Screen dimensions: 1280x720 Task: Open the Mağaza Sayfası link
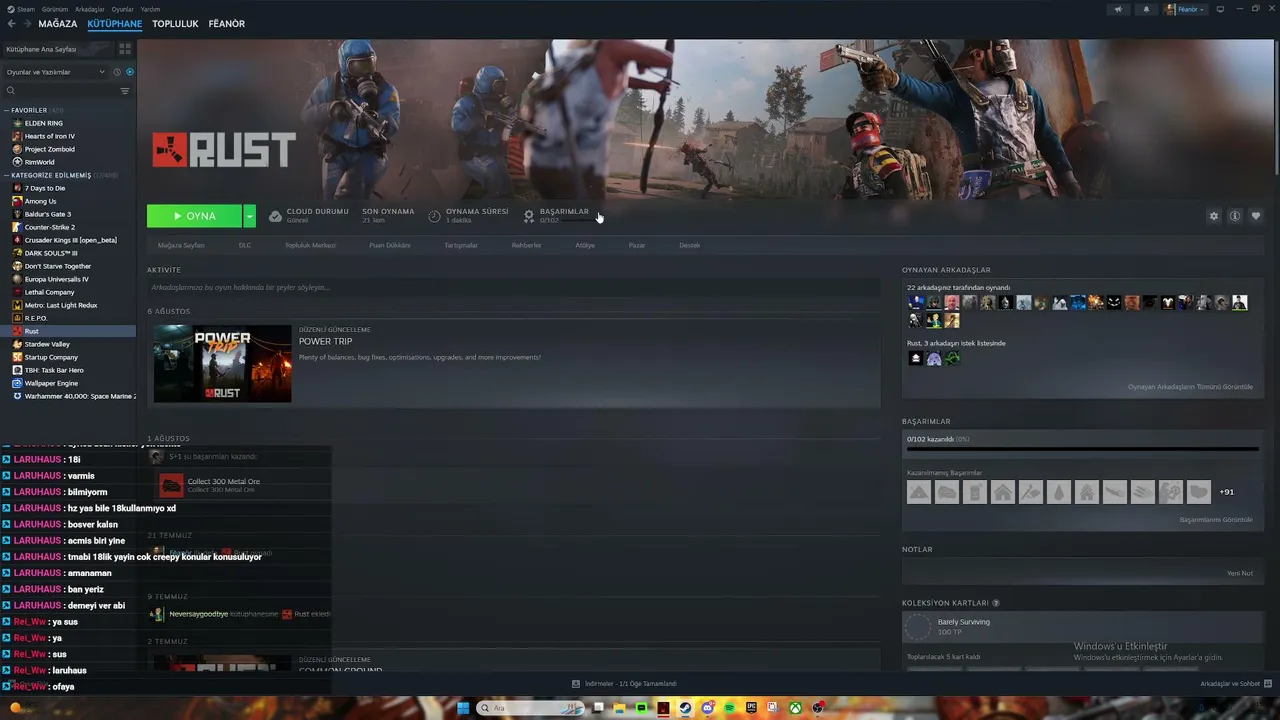pos(181,245)
